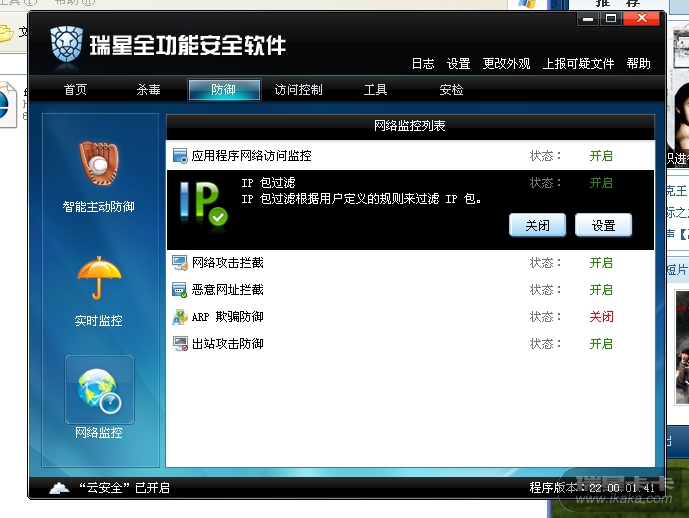Minimize the Rising security window
The image size is (689, 518).
tap(588, 19)
